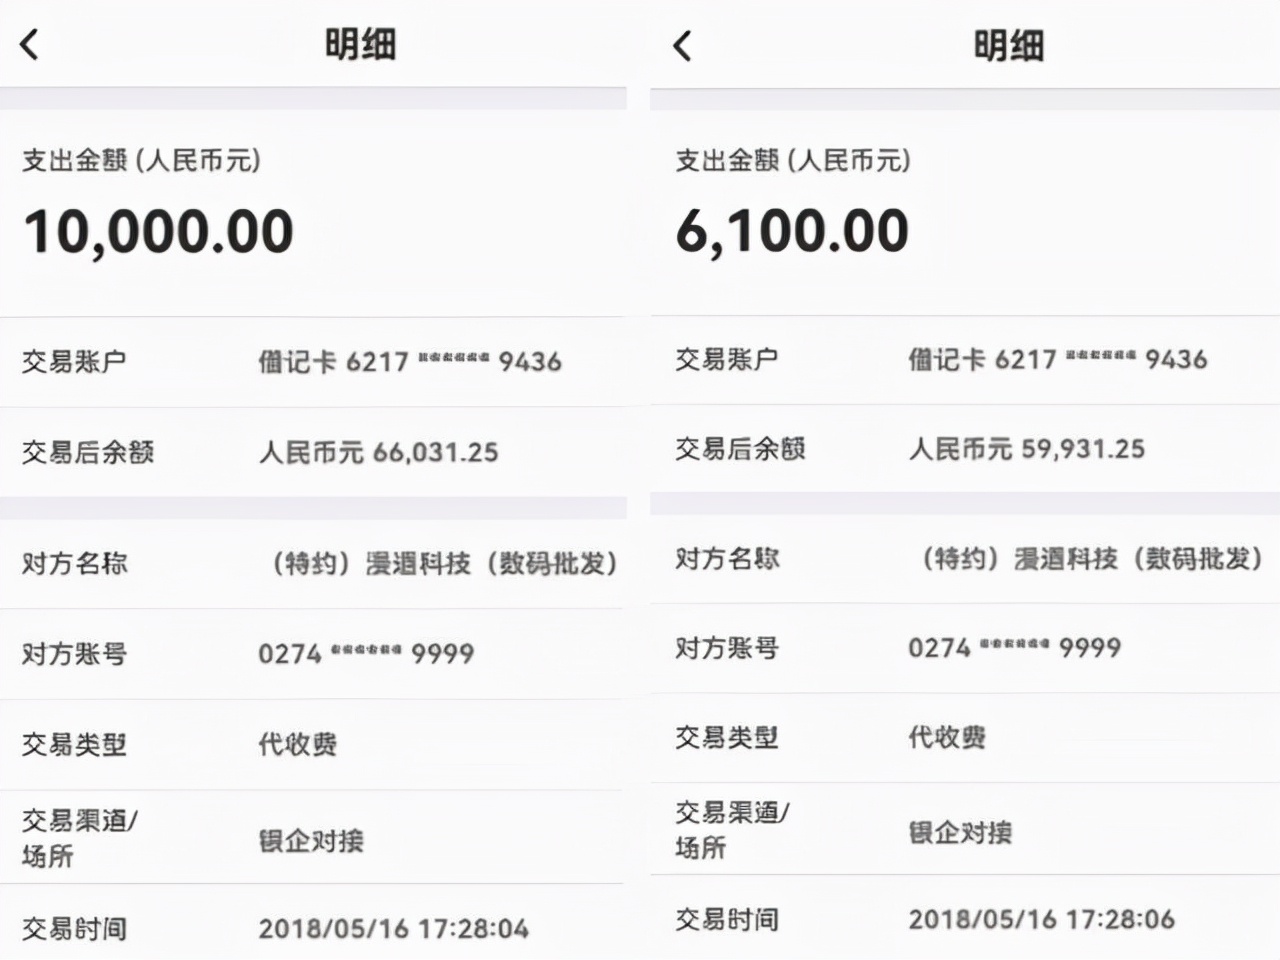Click balance 人民币元 59,931.25
This screenshot has width=1280, height=960.
[1027, 448]
